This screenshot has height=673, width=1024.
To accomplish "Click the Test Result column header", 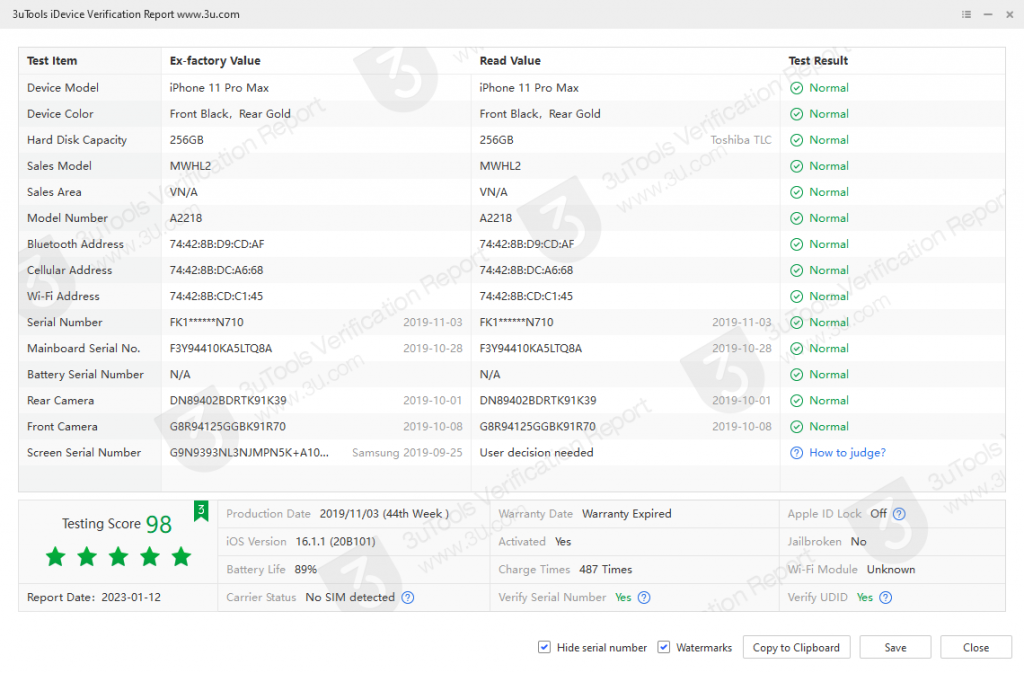I will 818,61.
